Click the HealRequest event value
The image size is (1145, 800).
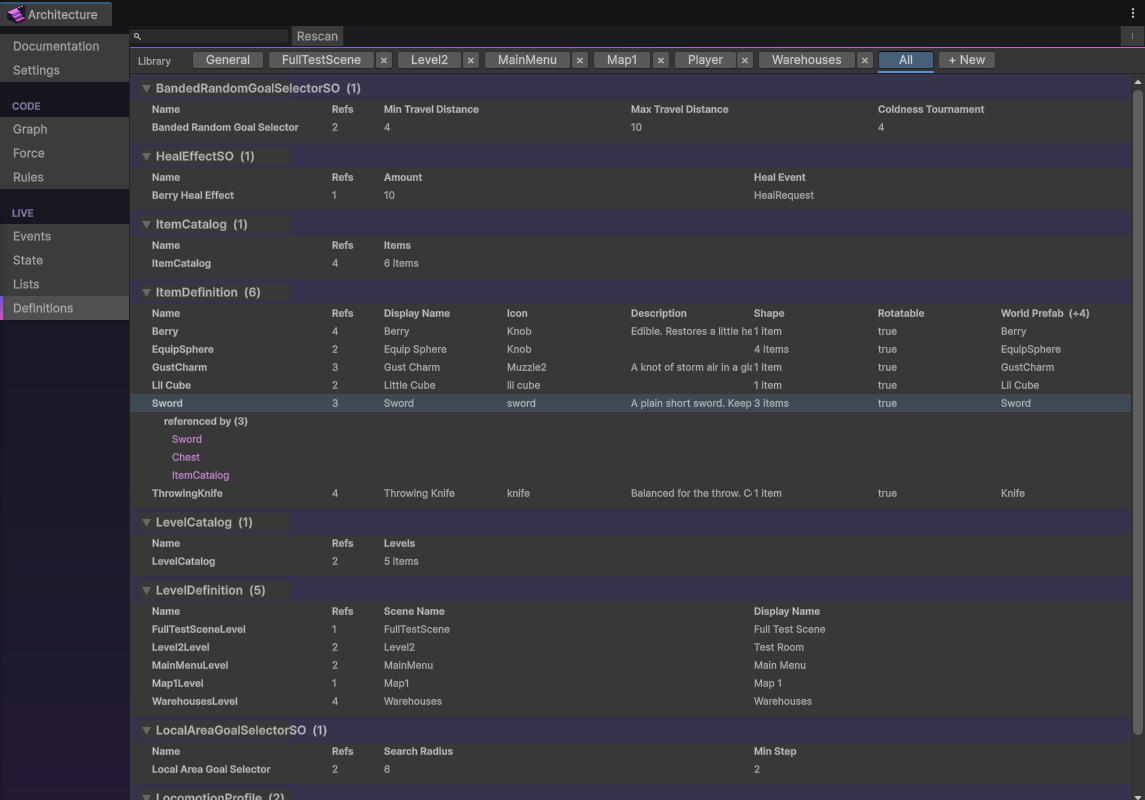[x=784, y=196]
